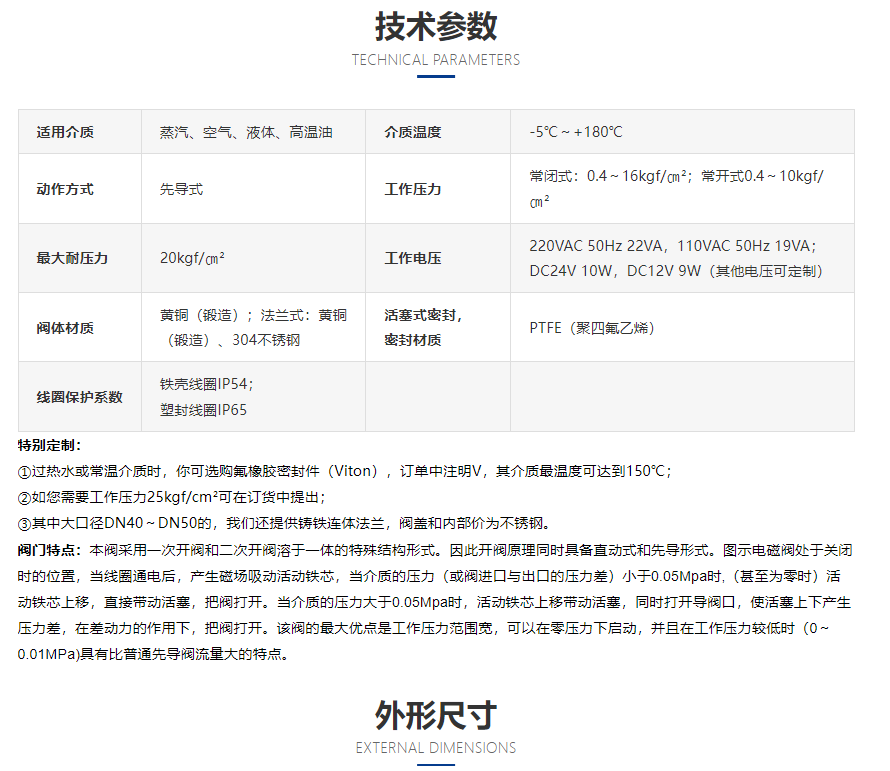The image size is (890, 771).
Task: Select the 线圈保护系数 label cell
Action: 79,397
